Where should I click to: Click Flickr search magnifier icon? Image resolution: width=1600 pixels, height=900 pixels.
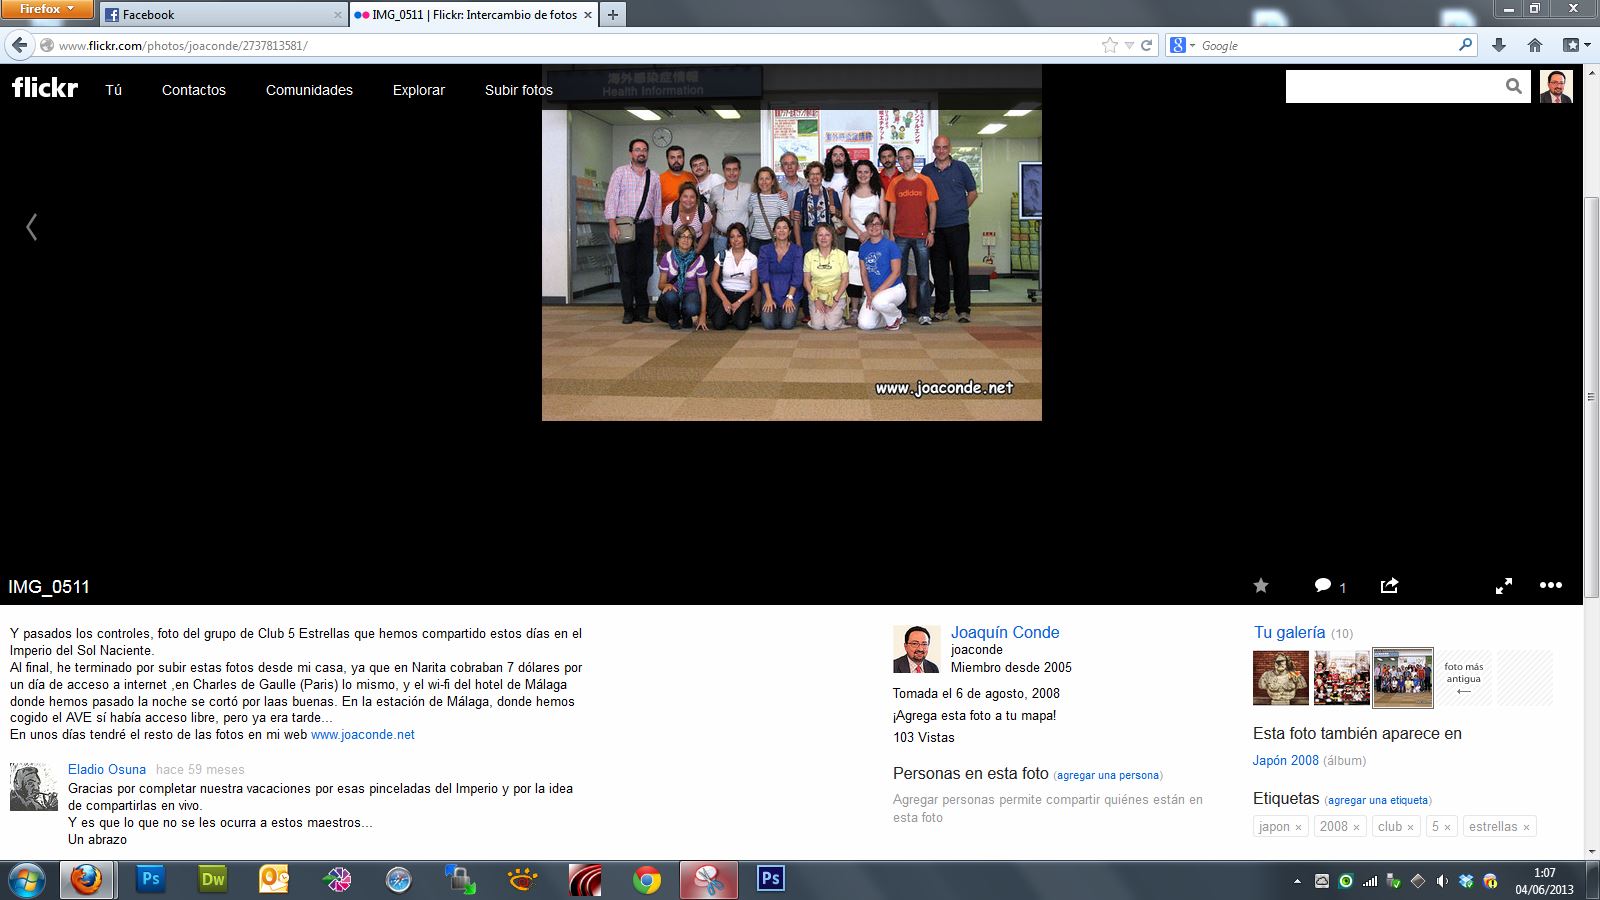(x=1513, y=87)
